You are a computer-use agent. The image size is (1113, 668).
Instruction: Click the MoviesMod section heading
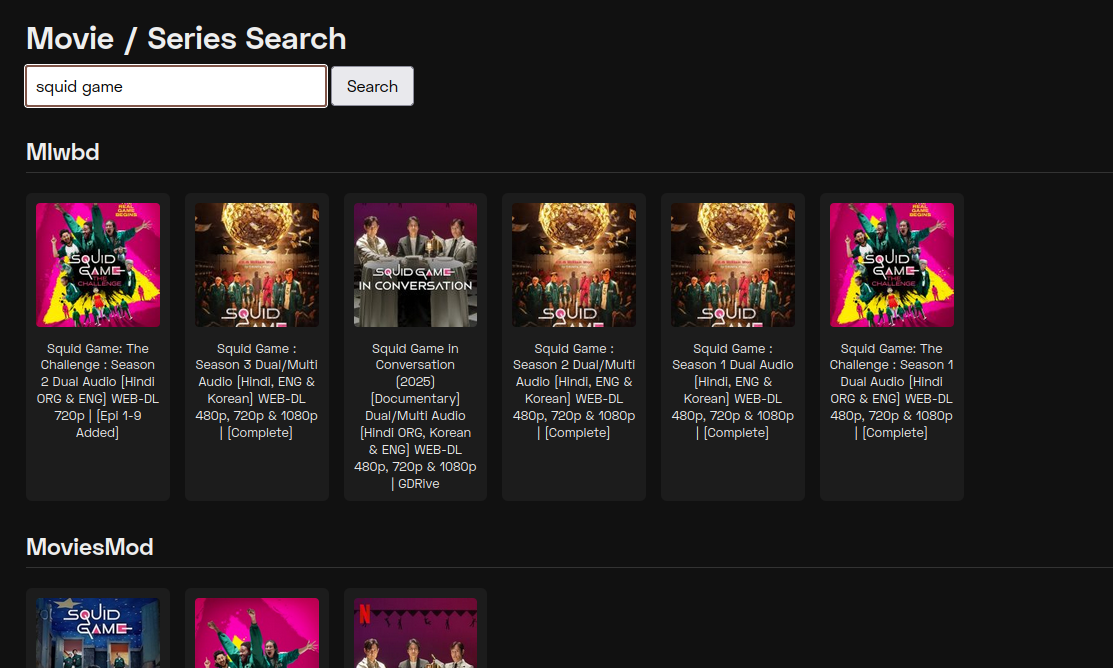pos(89,547)
